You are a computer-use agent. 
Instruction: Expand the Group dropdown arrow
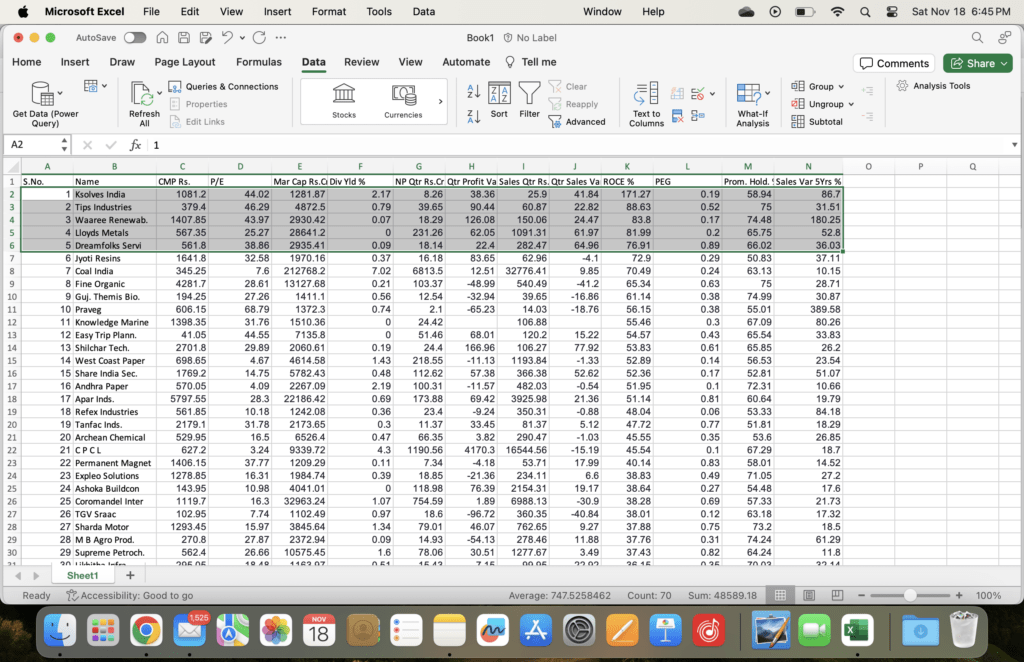tap(841, 86)
